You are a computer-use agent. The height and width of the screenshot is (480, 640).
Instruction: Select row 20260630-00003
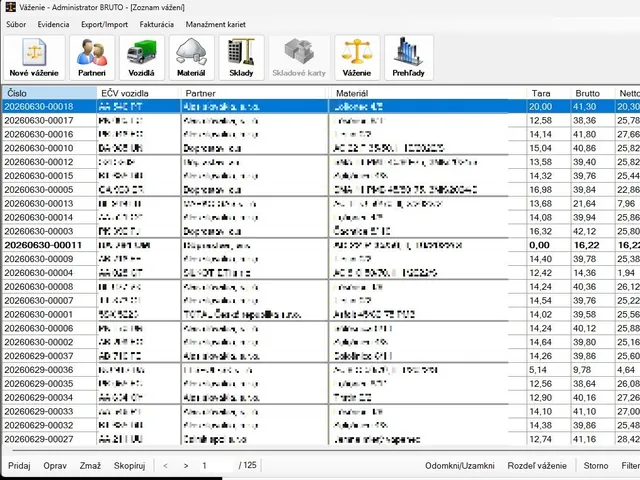321,231
